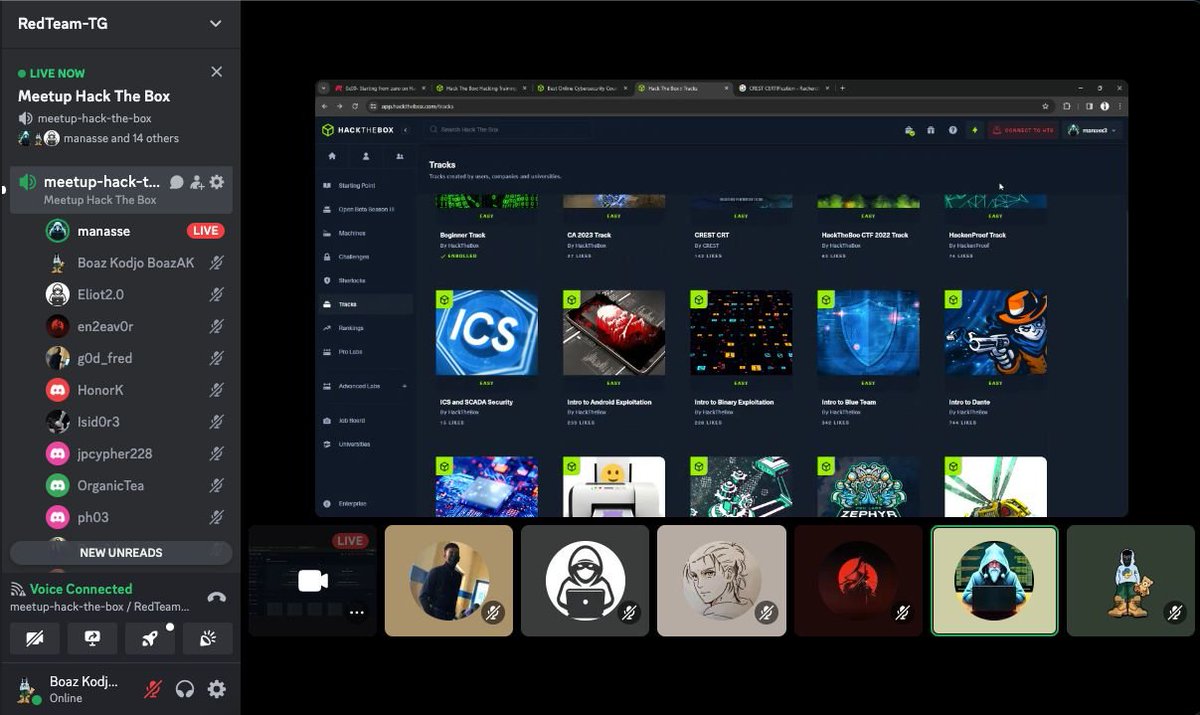Viewport: 1200px width, 715px height.
Task: Open the Meetup Hack The Box live event title
Action: point(94,96)
